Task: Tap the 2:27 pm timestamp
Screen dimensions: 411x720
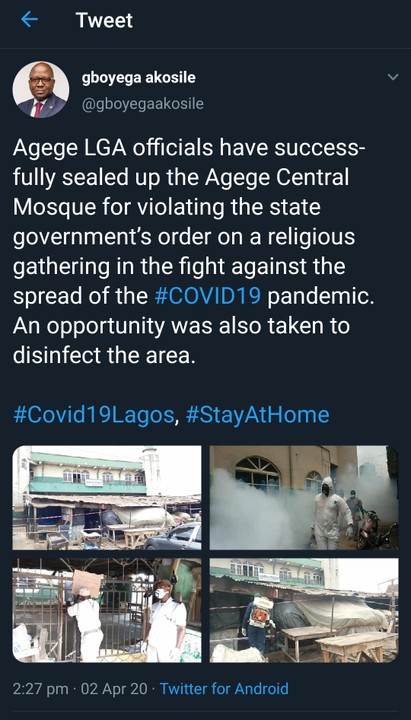Action: [x=41, y=689]
